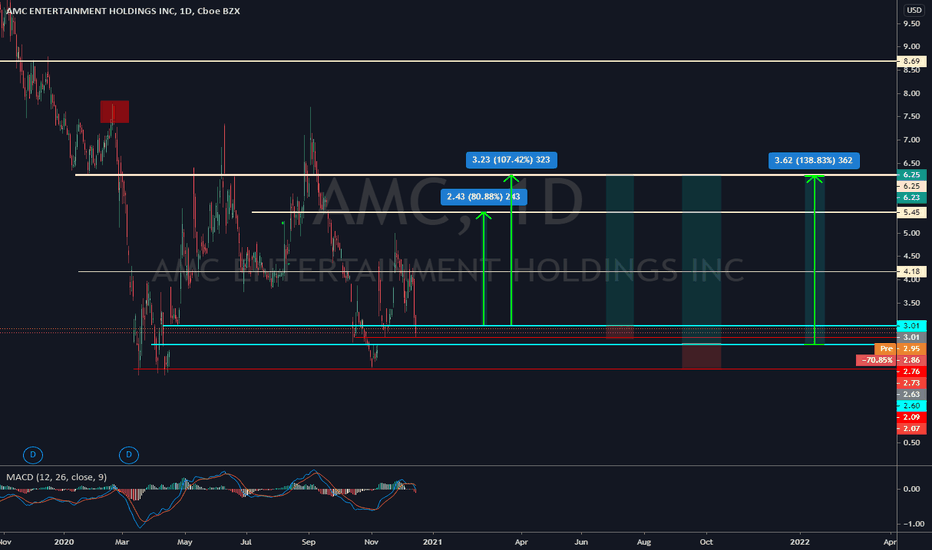The height and width of the screenshot is (550, 932).
Task: Click the 2.73 price label
Action: click(911, 383)
